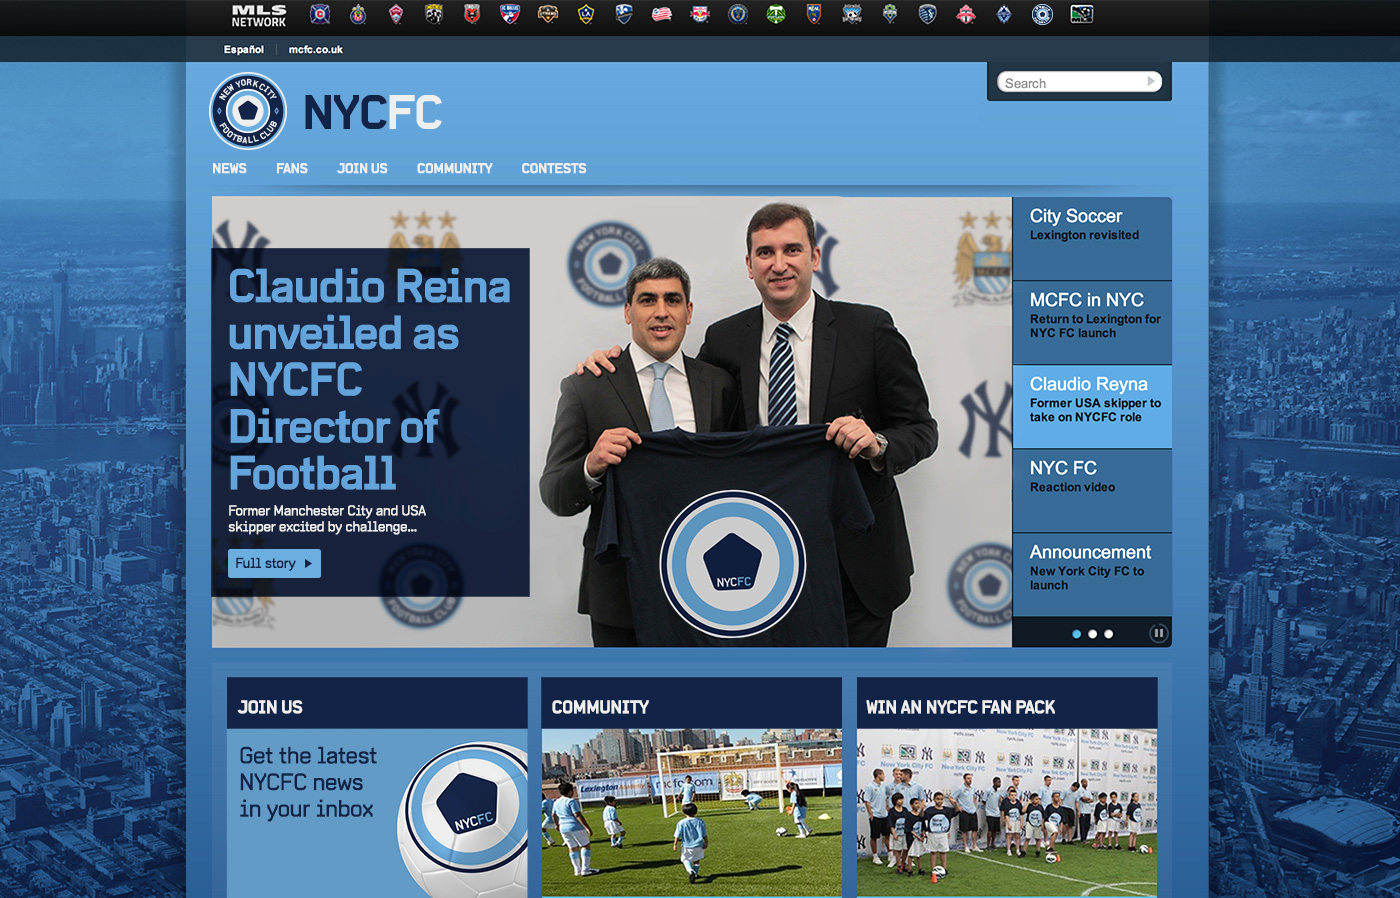Open the Houston Dynamo team crest
The image size is (1400, 898).
pyautogui.click(x=548, y=14)
